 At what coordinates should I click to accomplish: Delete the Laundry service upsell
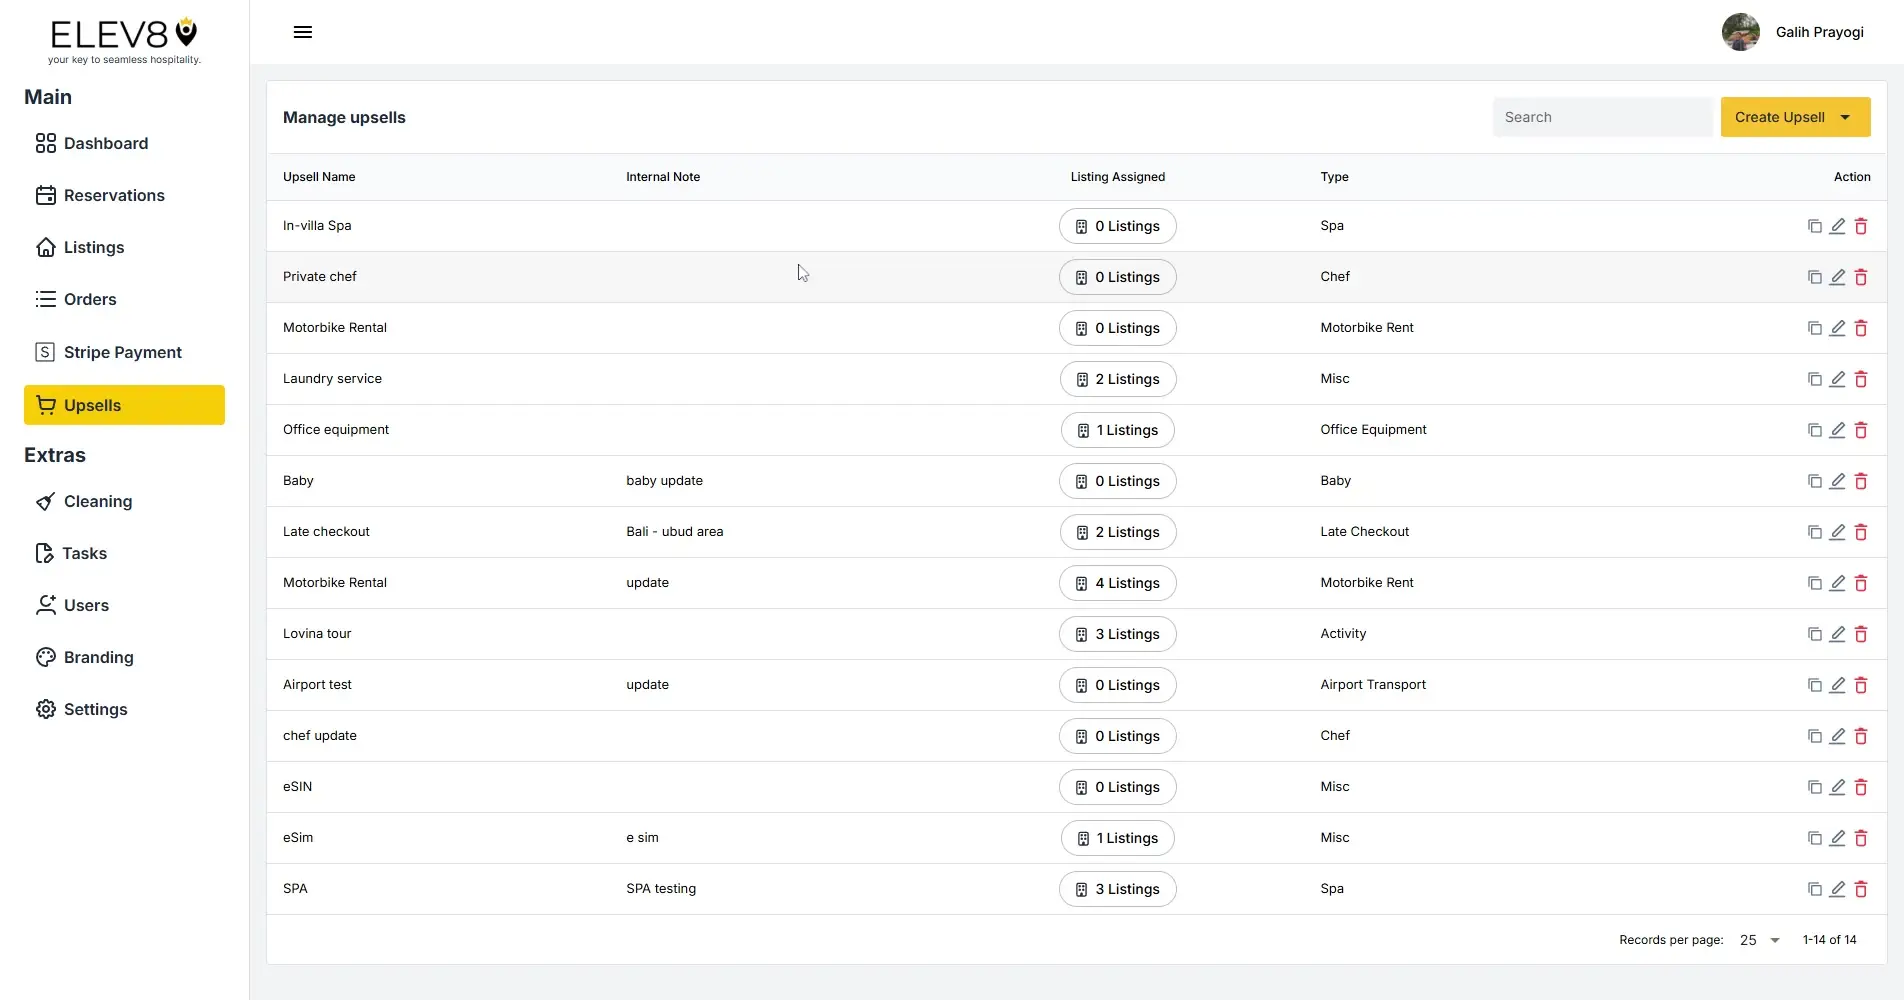pos(1861,379)
